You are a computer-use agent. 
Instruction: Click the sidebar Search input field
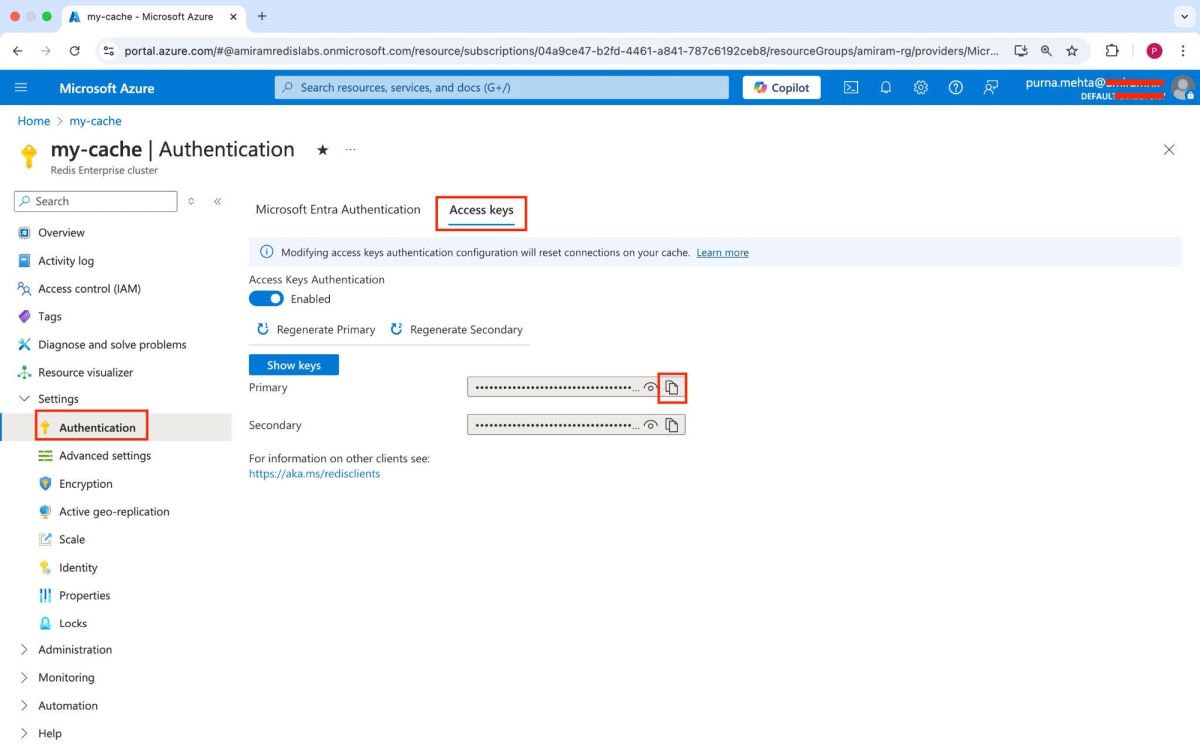95,201
